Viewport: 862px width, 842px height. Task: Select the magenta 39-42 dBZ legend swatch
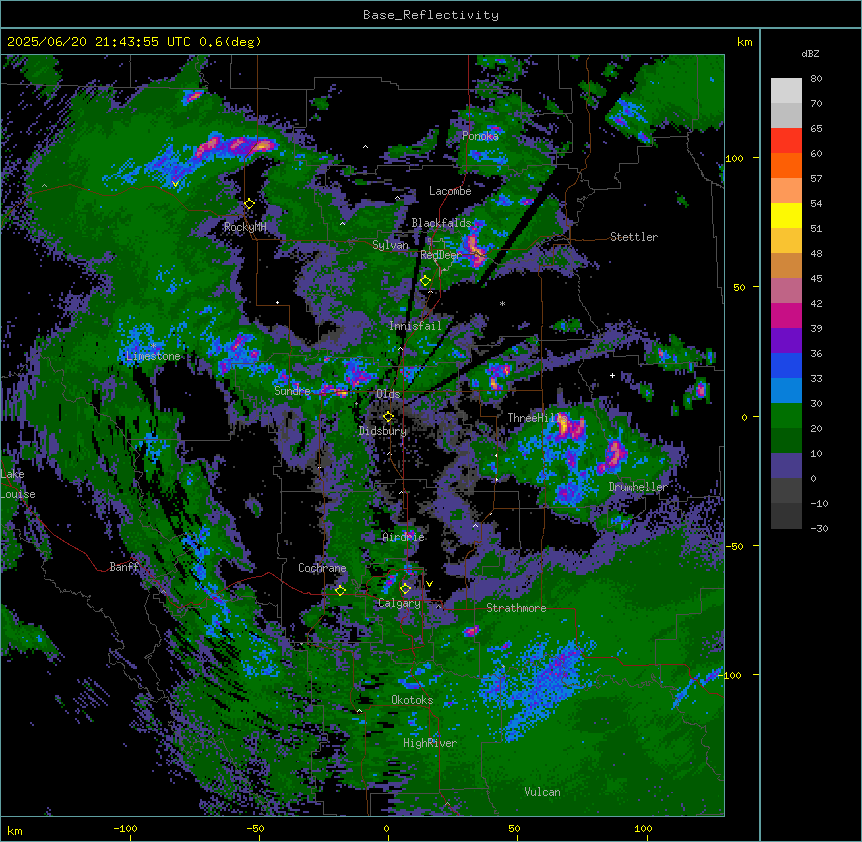pos(786,315)
